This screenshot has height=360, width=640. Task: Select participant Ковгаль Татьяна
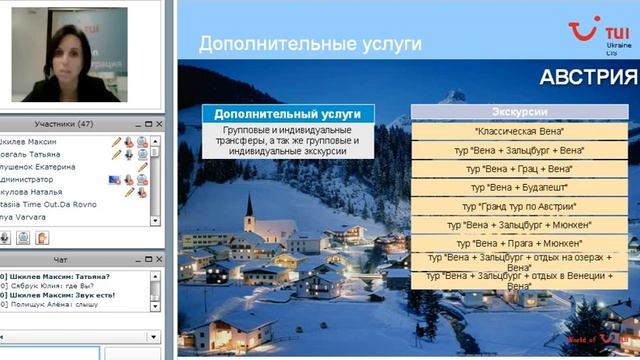30,155
